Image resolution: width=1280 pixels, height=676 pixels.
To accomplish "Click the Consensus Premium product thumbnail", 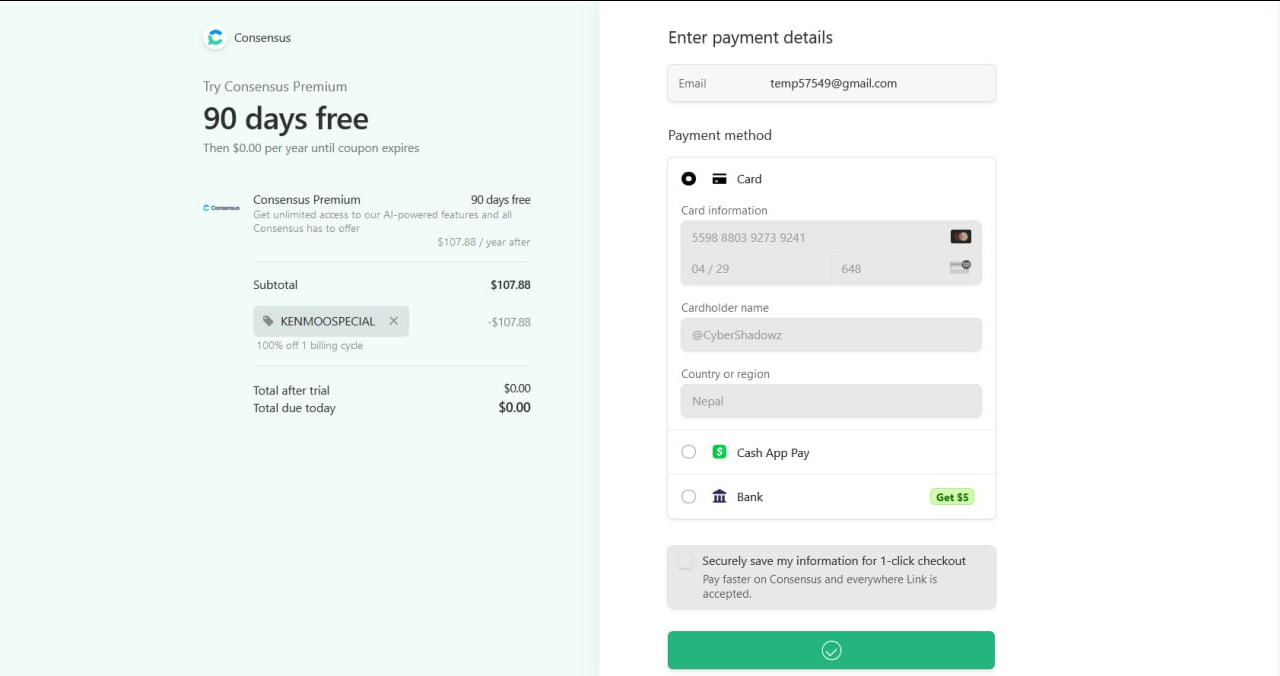I will tap(221, 208).
